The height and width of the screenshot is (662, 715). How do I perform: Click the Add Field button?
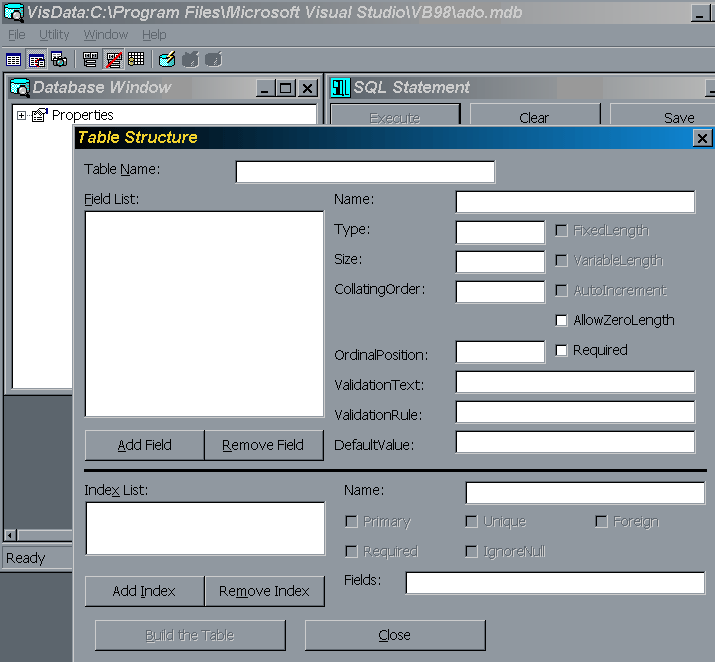145,445
